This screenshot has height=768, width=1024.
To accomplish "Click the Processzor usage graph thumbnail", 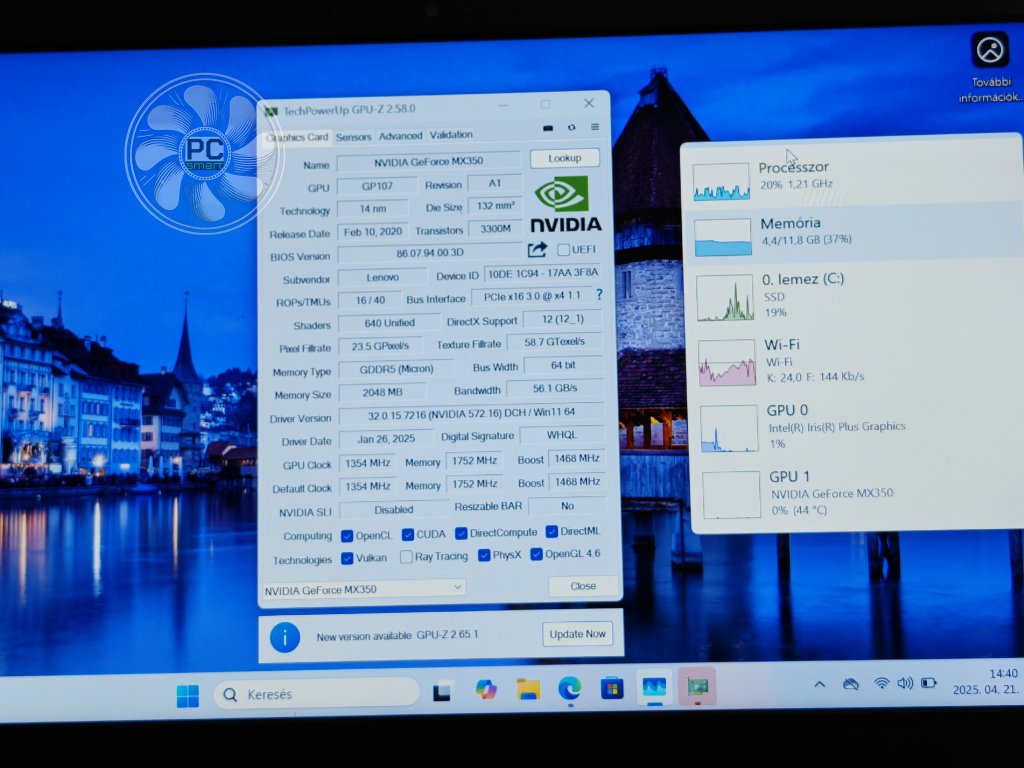I will 721,182.
